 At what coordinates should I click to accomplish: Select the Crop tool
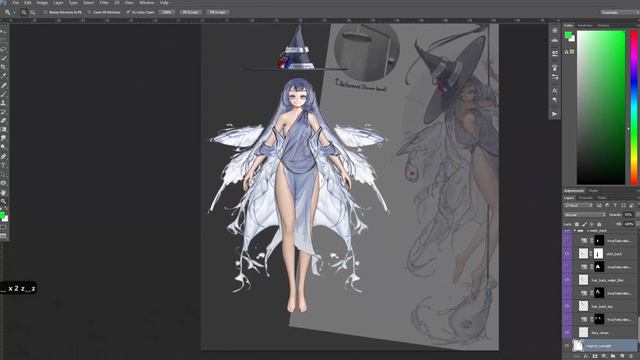4,67
